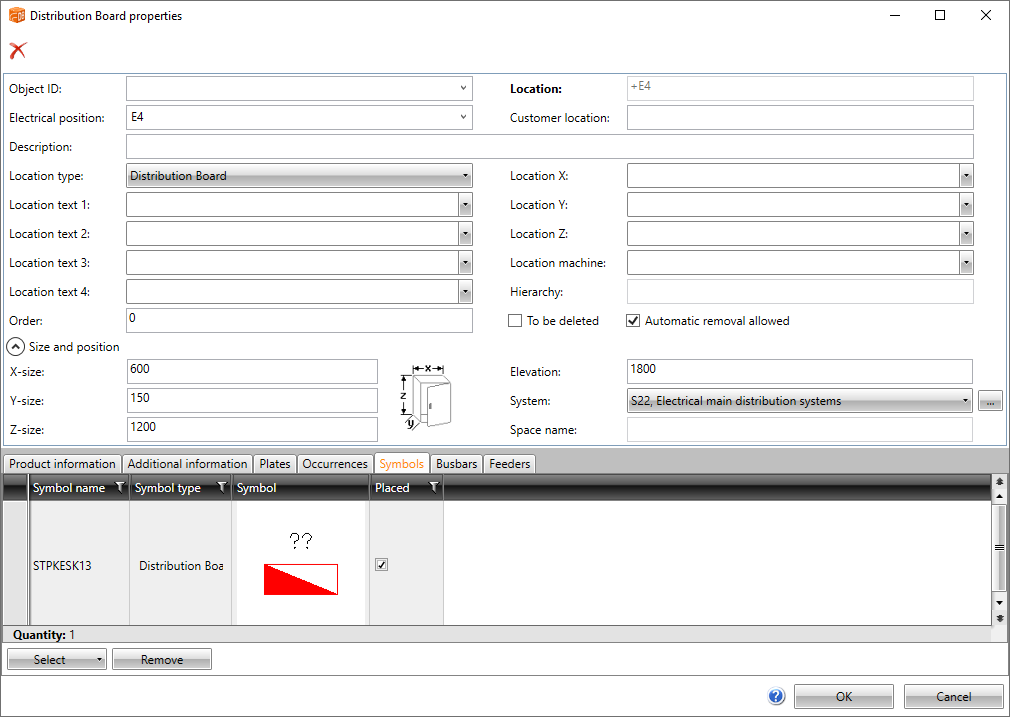Confirm with the OK button
1010x717 pixels.
pos(844,697)
